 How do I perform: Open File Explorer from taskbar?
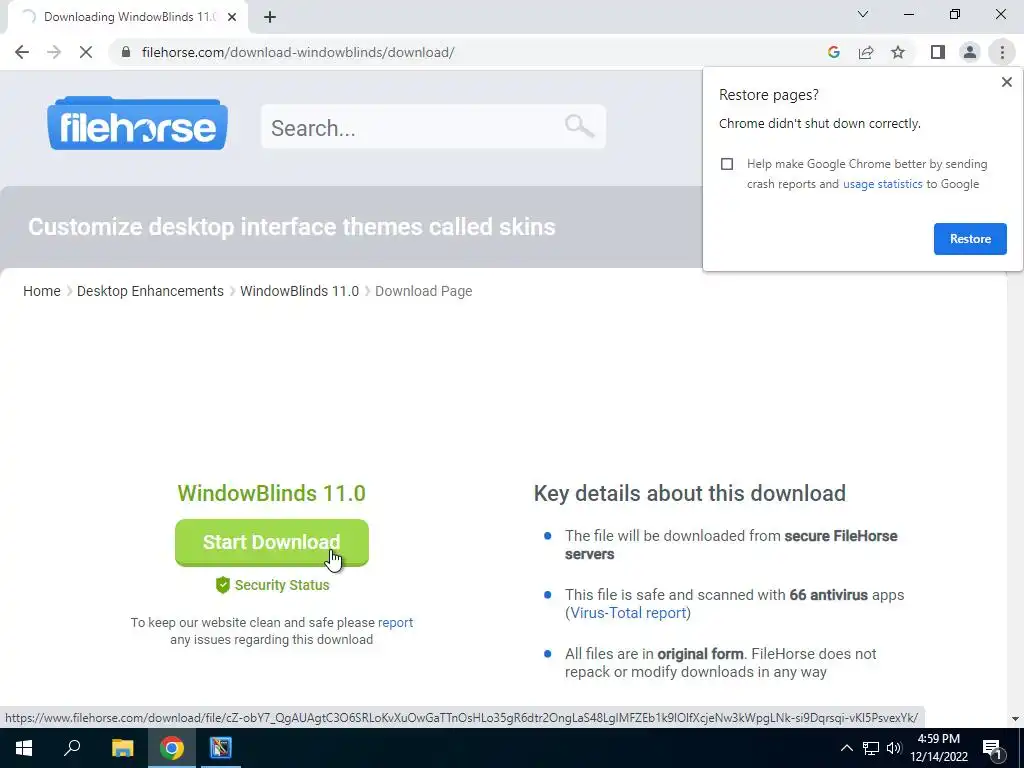pos(122,748)
